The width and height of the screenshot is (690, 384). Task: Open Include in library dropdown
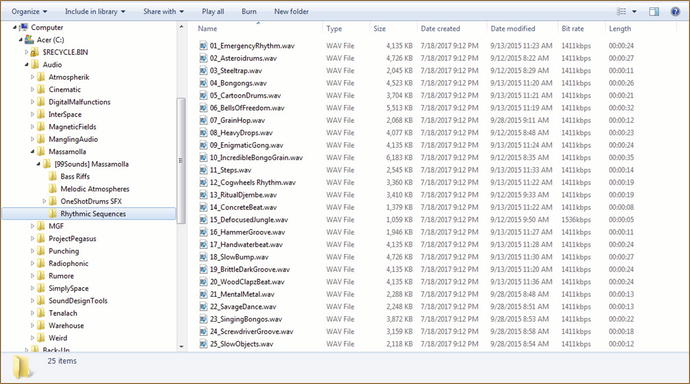point(95,11)
